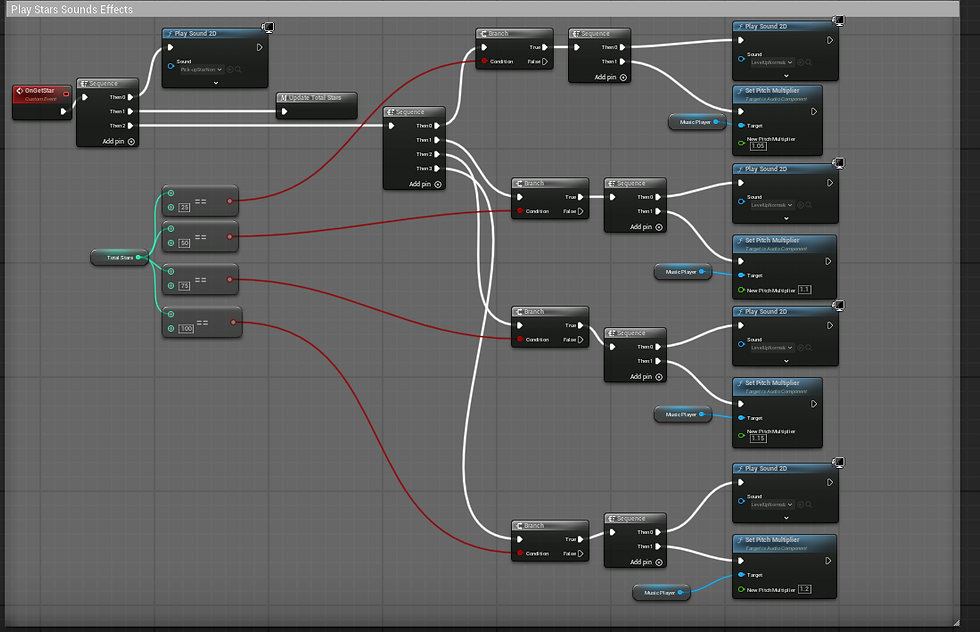Click the magnifier icon beside Pick-upStarNon sound

pos(238,69)
